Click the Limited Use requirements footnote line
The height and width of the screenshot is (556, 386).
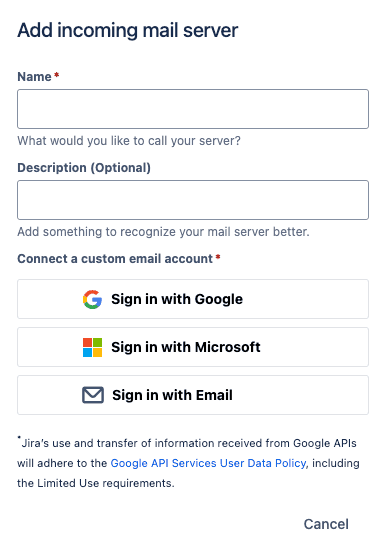[x=96, y=483]
